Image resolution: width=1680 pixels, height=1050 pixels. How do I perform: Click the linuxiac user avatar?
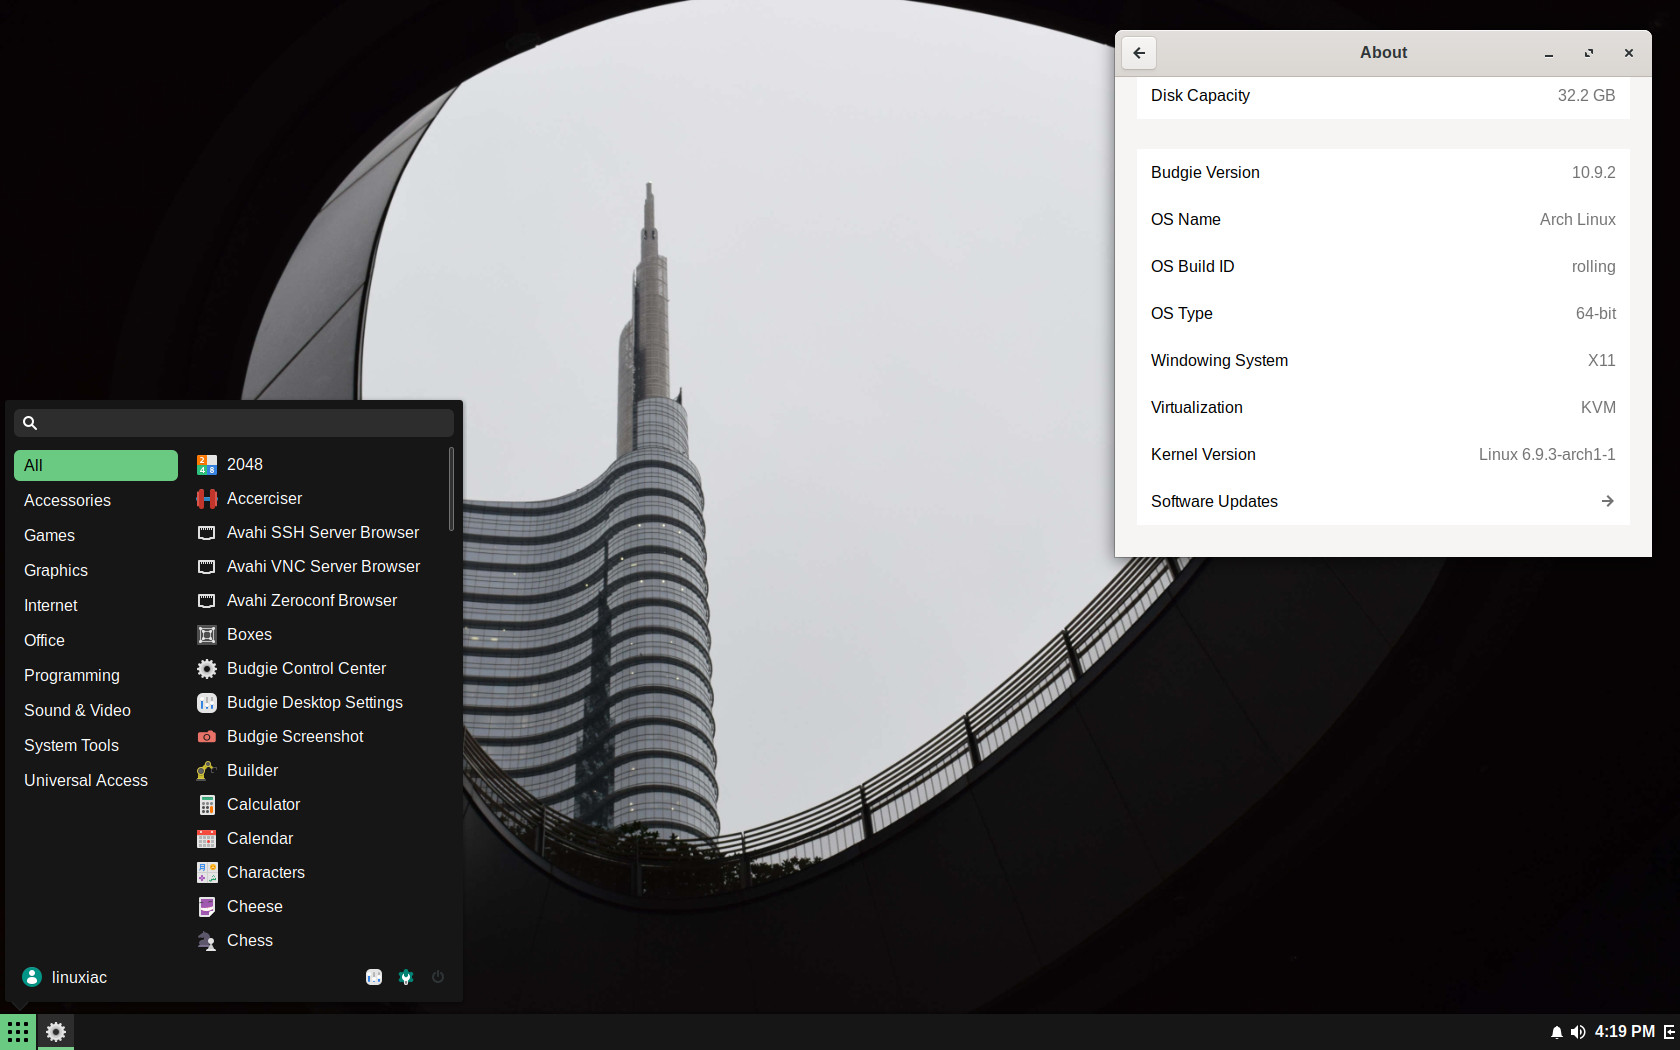click(x=32, y=977)
